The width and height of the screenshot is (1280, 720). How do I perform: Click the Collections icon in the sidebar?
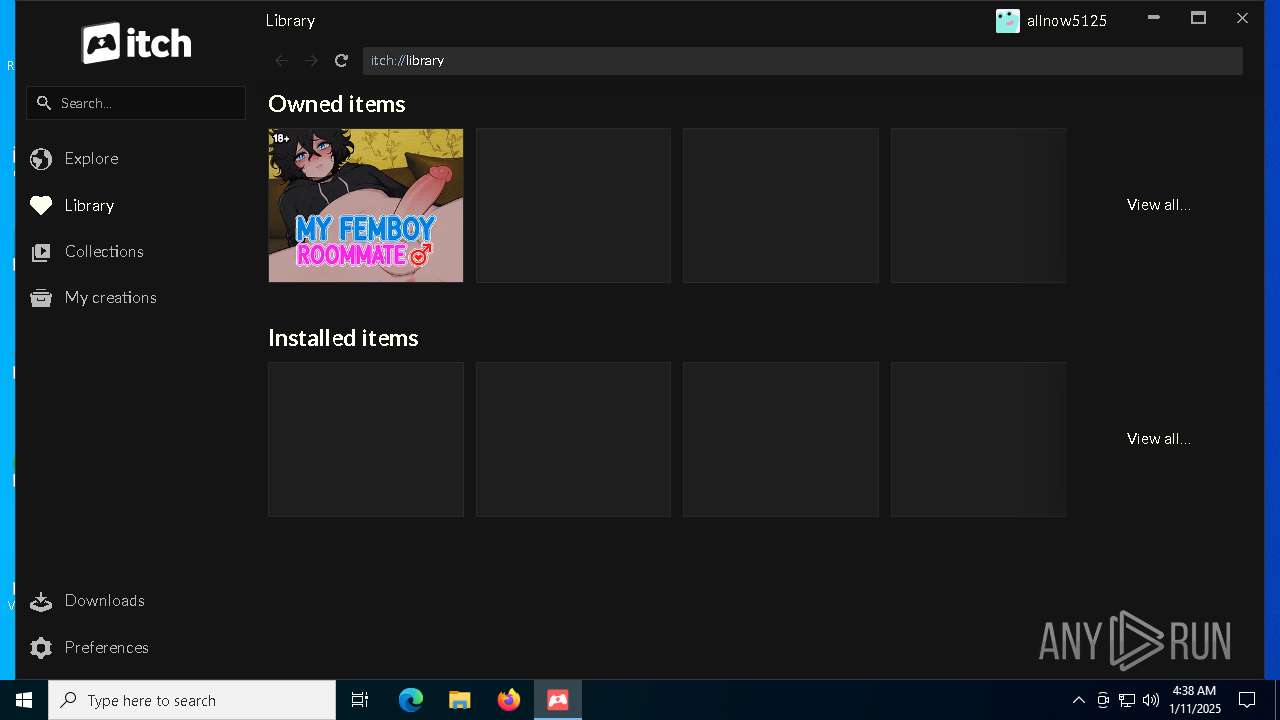click(41, 252)
